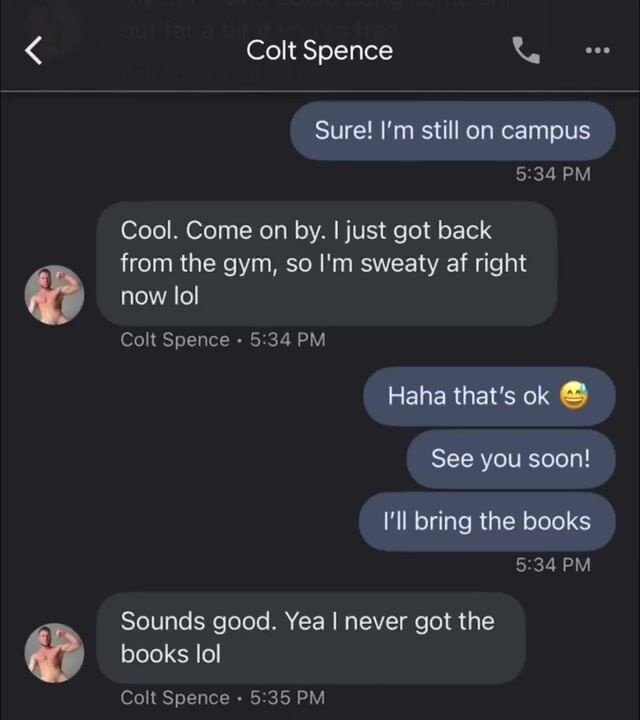This screenshot has height=720, width=640.
Task: Tap the avatar beside the gym message
Action: click(54, 295)
